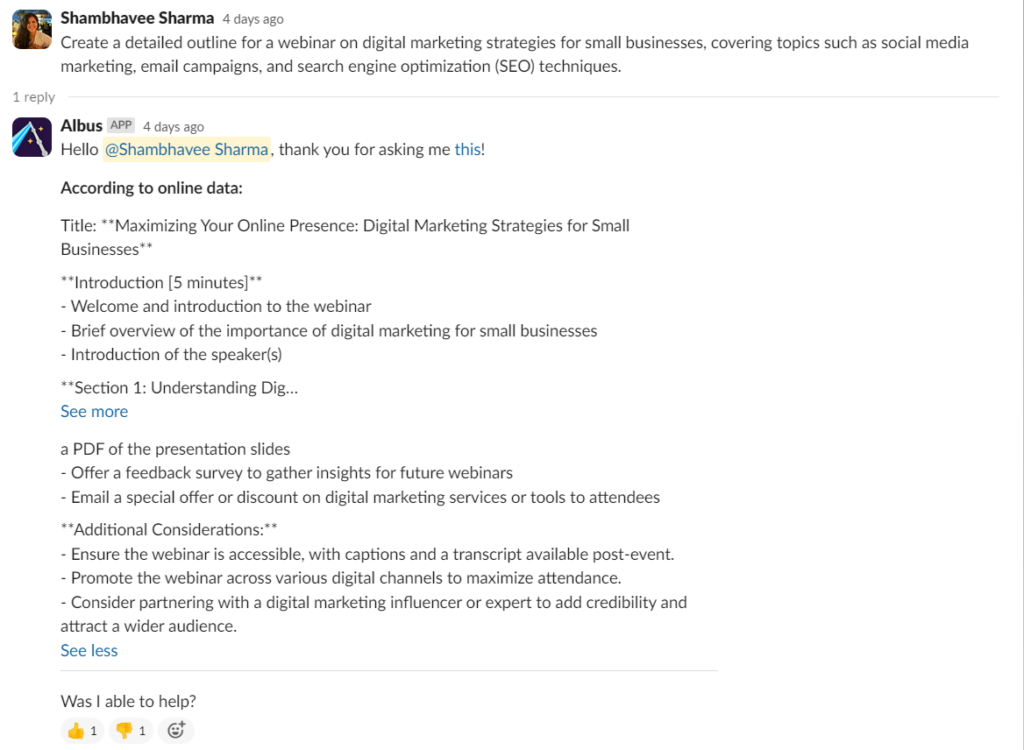1024x750 pixels.
Task: Open Shambhavee Sharma's profile photo
Action: point(32,30)
